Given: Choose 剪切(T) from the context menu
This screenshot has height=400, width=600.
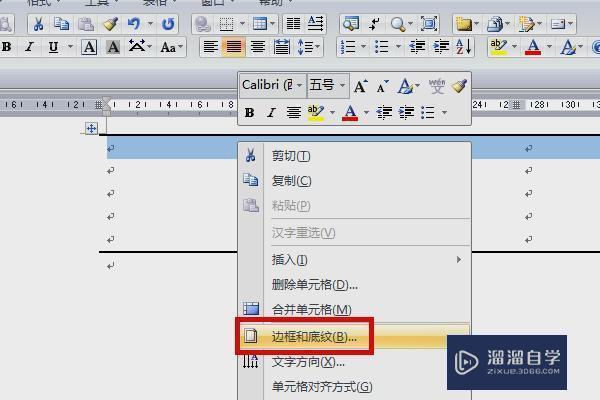Looking at the screenshot, I should (354, 156).
